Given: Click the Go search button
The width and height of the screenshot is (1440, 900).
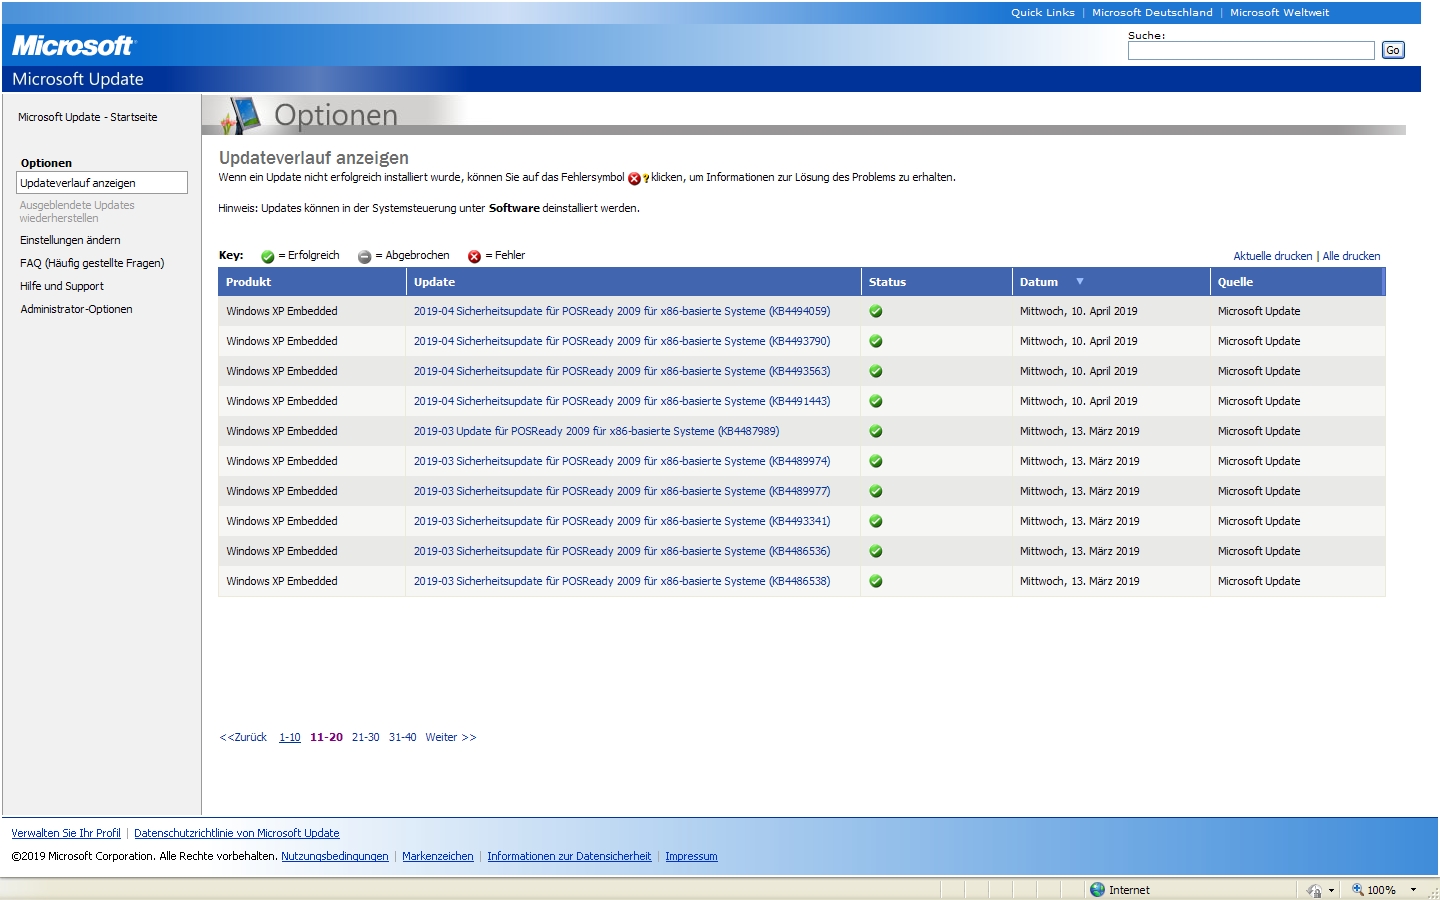Looking at the screenshot, I should (x=1393, y=50).
